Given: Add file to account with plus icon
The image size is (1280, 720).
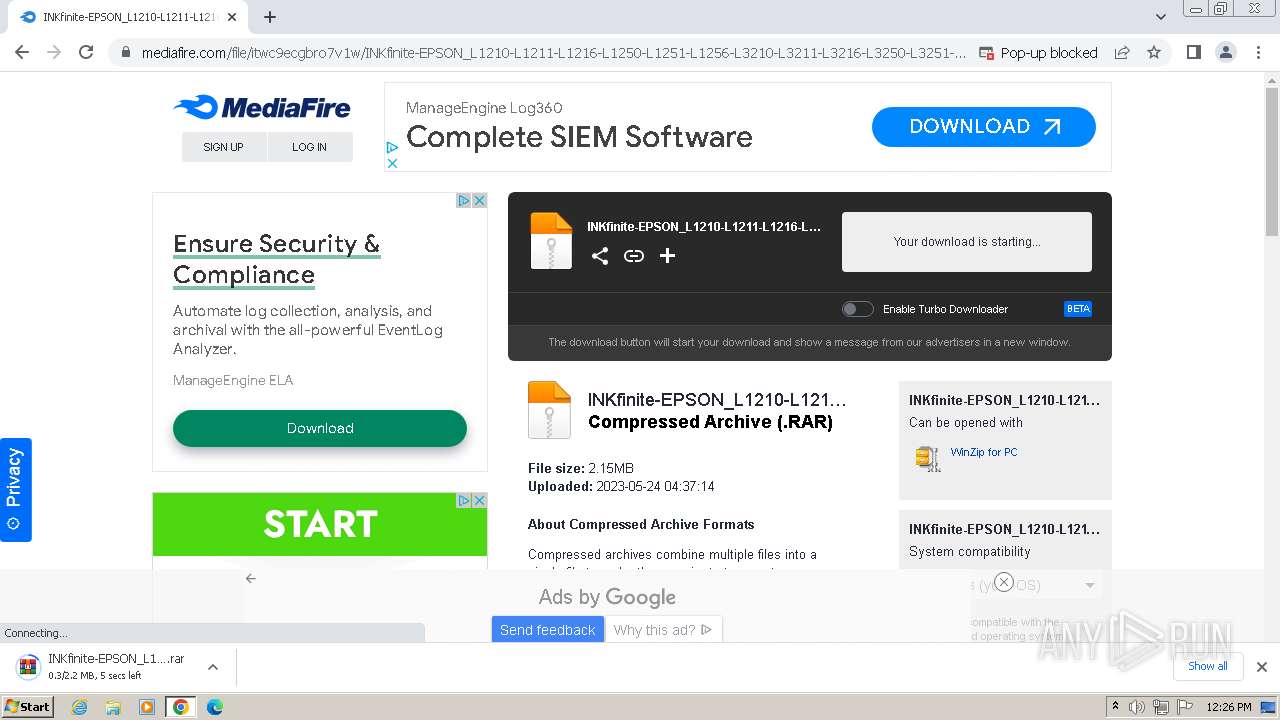Looking at the screenshot, I should click(x=668, y=256).
